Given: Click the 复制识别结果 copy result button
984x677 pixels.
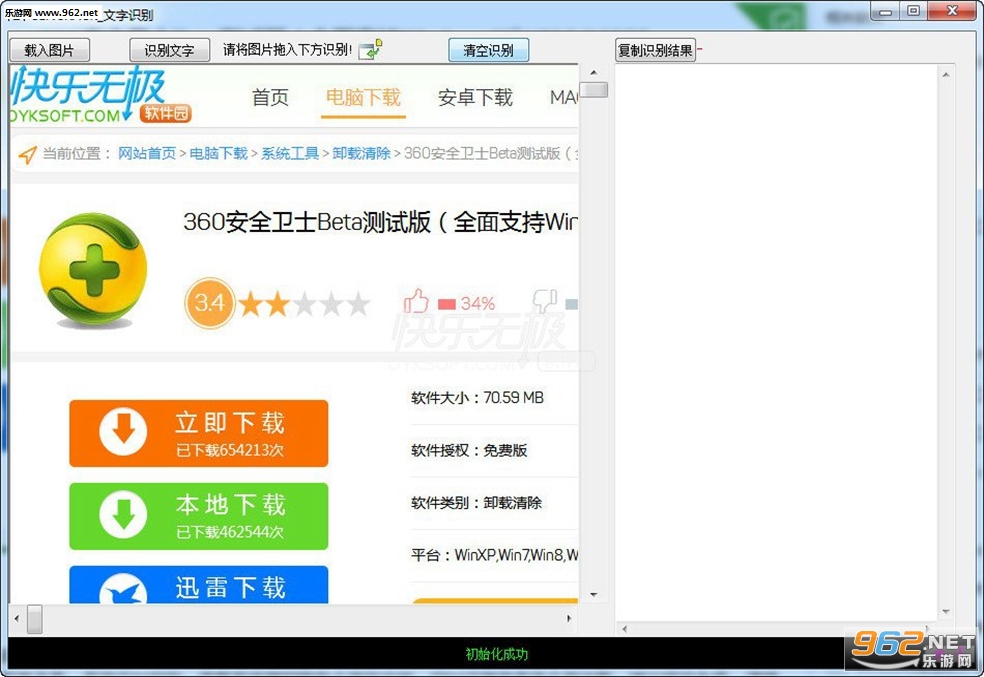Looking at the screenshot, I should tap(655, 50).
